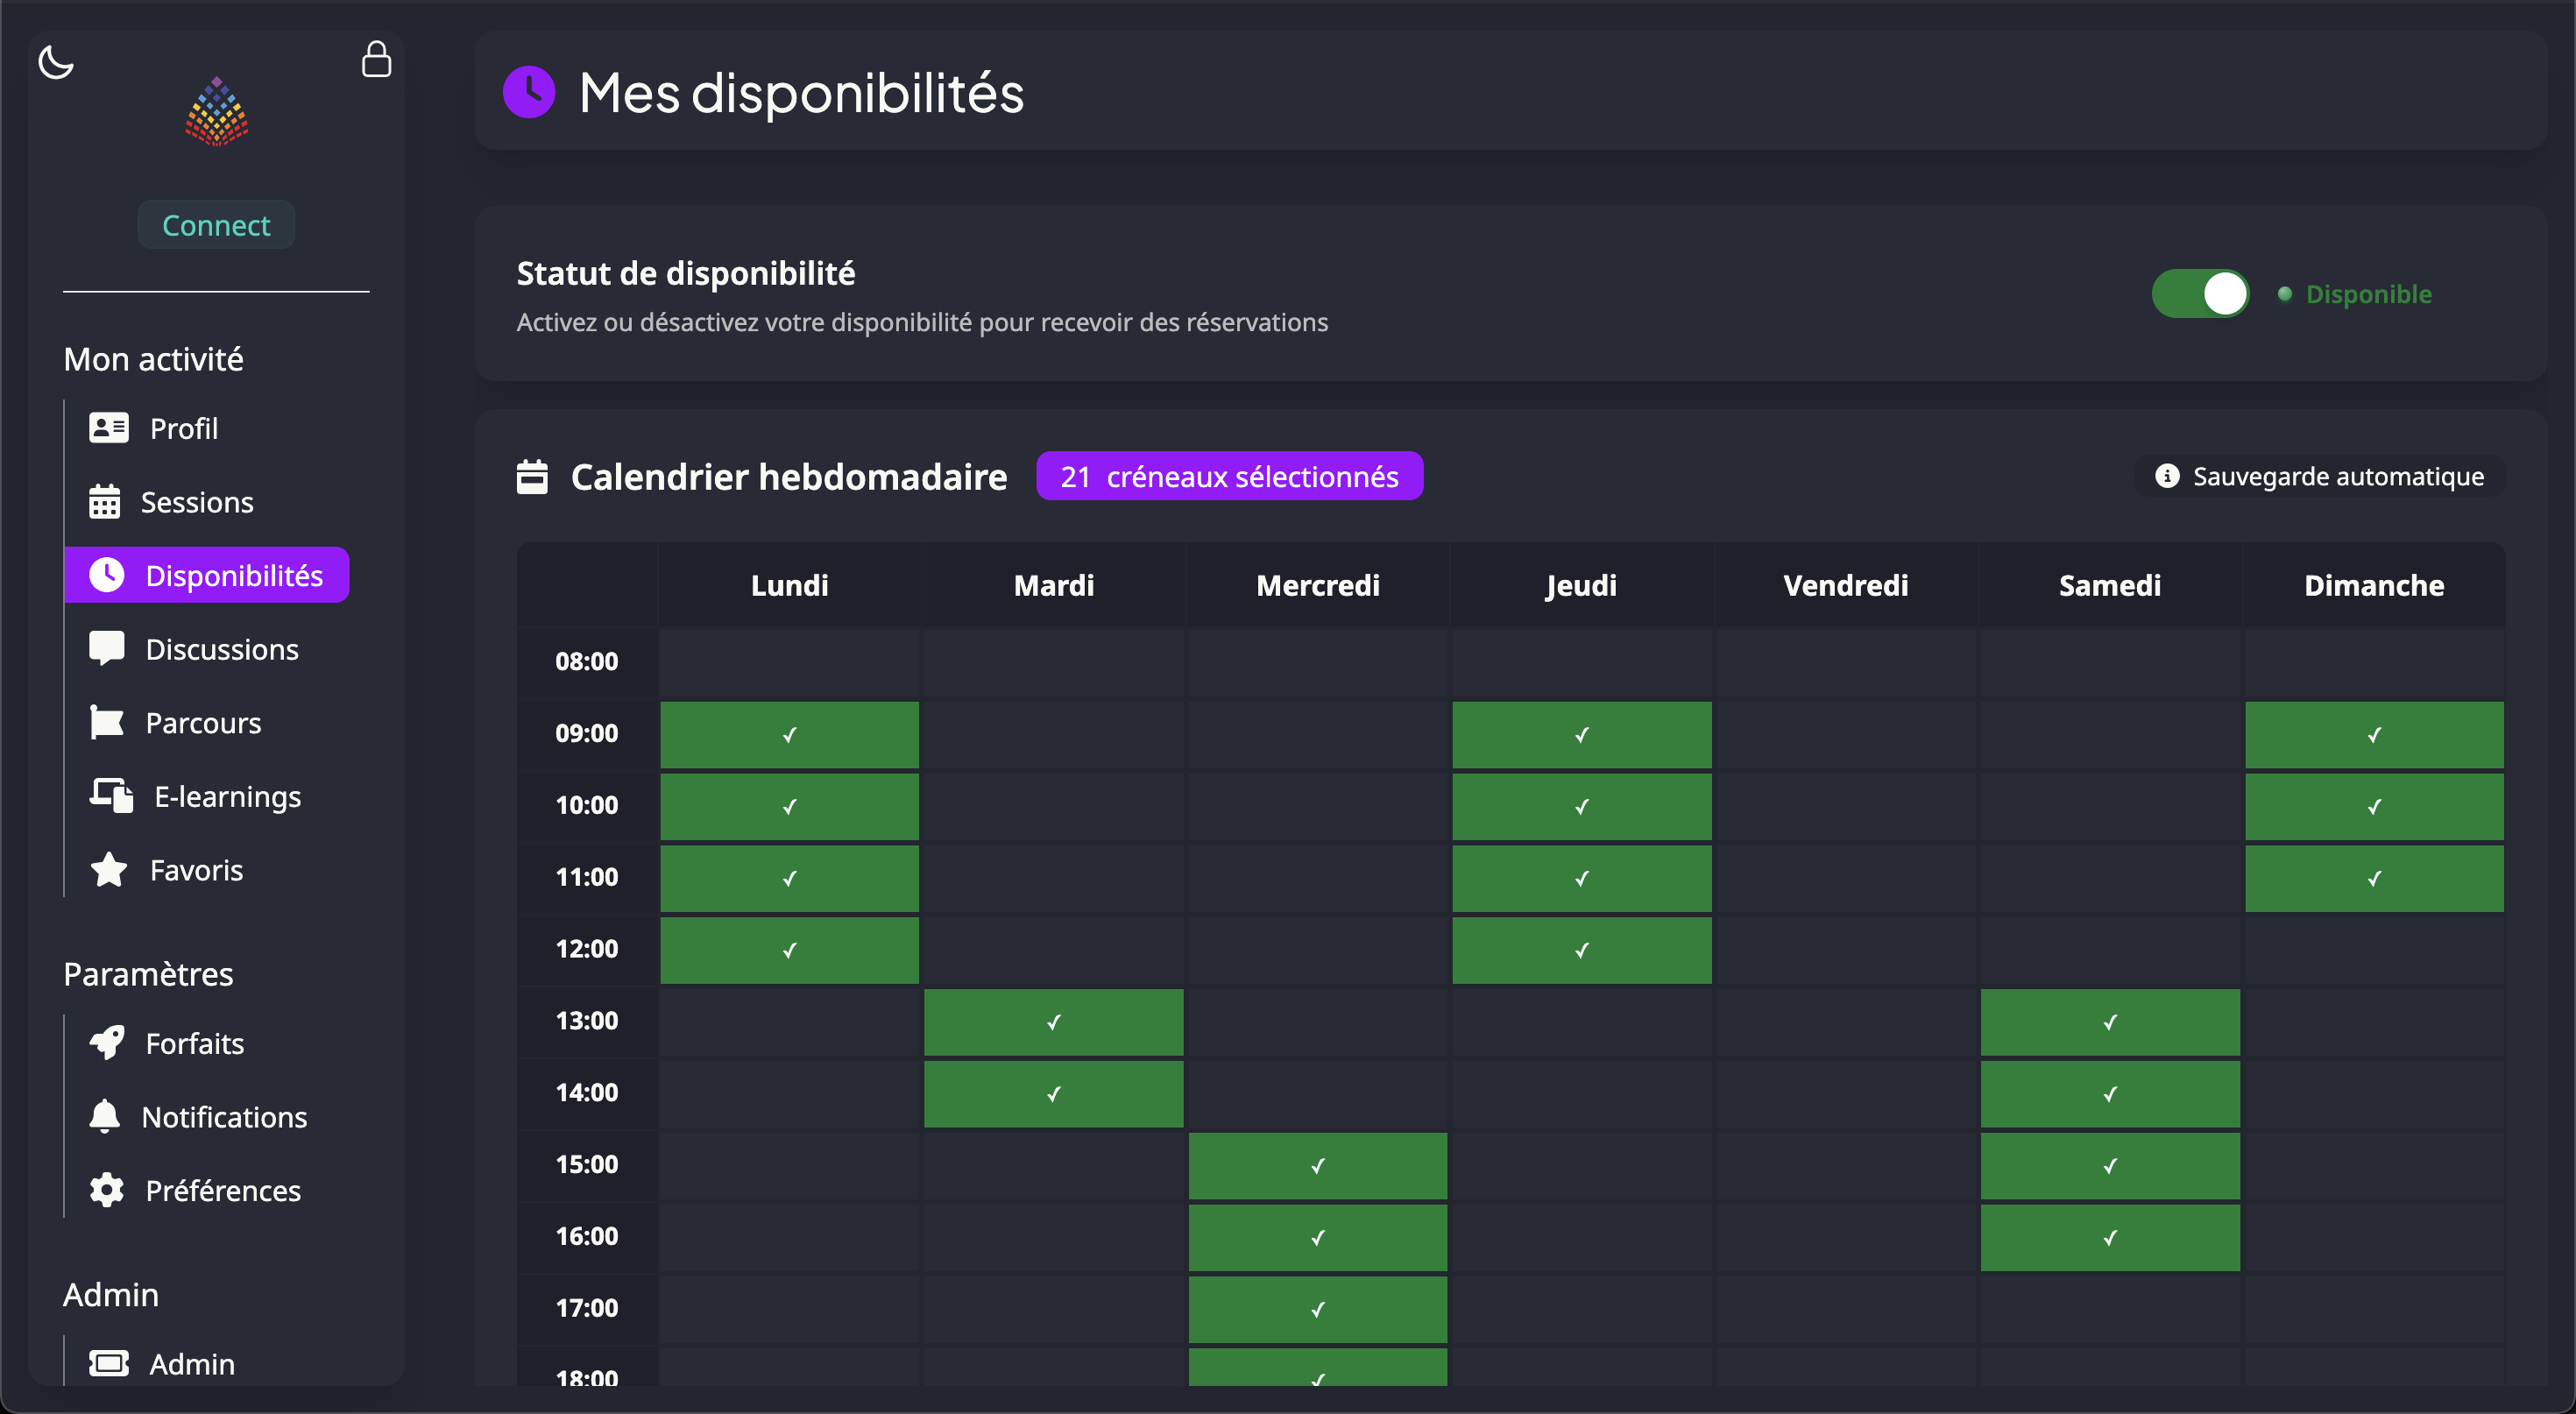
Task: Click the Sessions calendar icon
Action: pyautogui.click(x=104, y=502)
